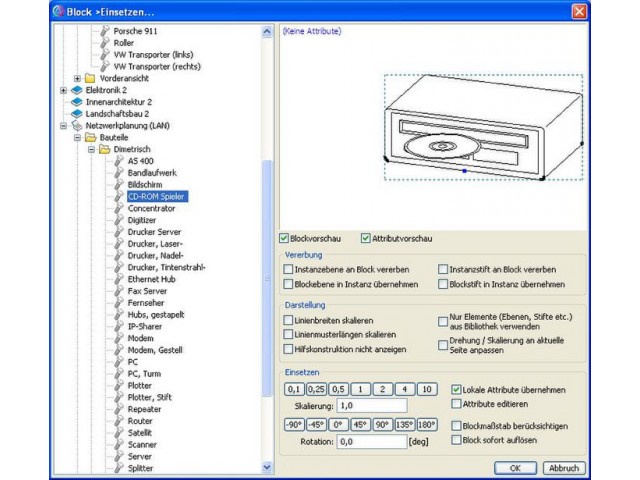Click the block icon beside Porsche 911
Screen dimensions: 640x480
click(x=105, y=31)
